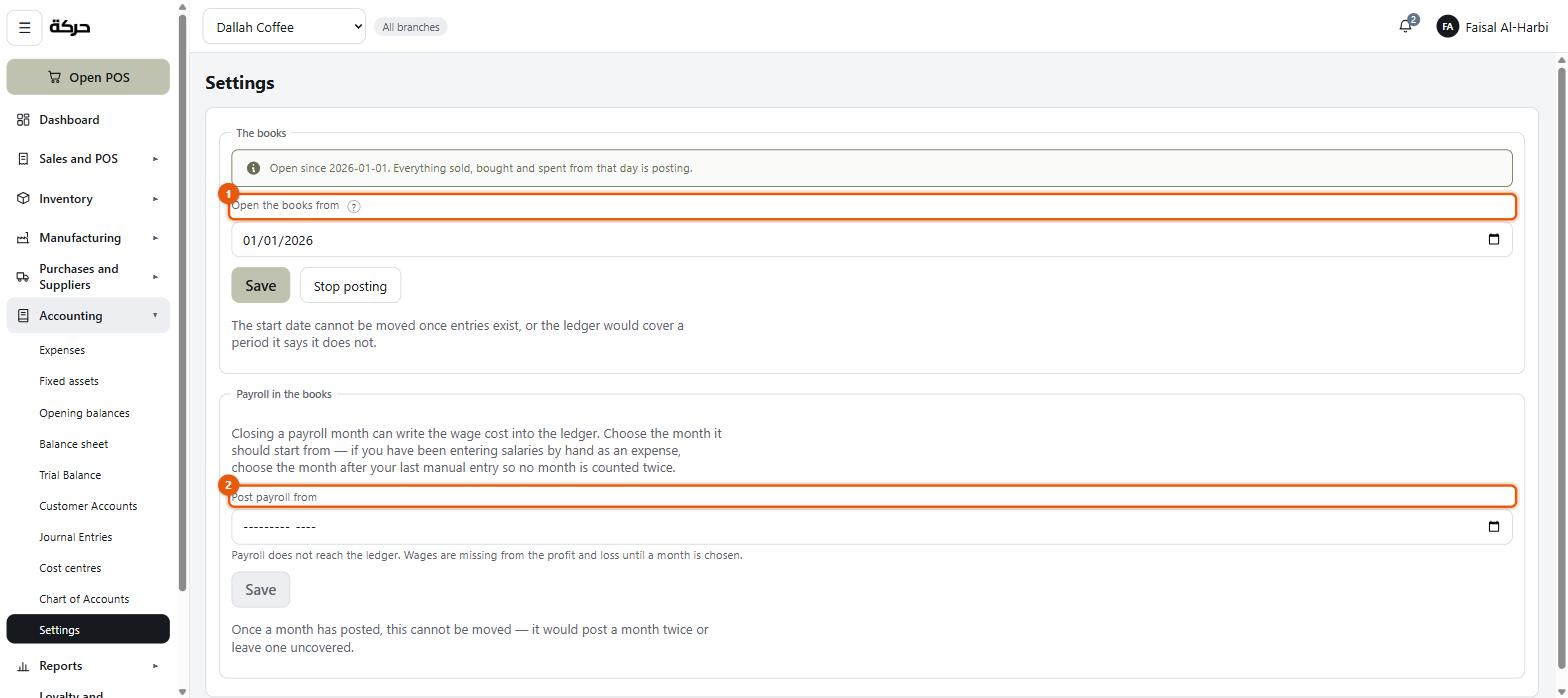Click the Stop posting button
Image resolution: width=1568 pixels, height=698 pixels.
click(x=350, y=285)
